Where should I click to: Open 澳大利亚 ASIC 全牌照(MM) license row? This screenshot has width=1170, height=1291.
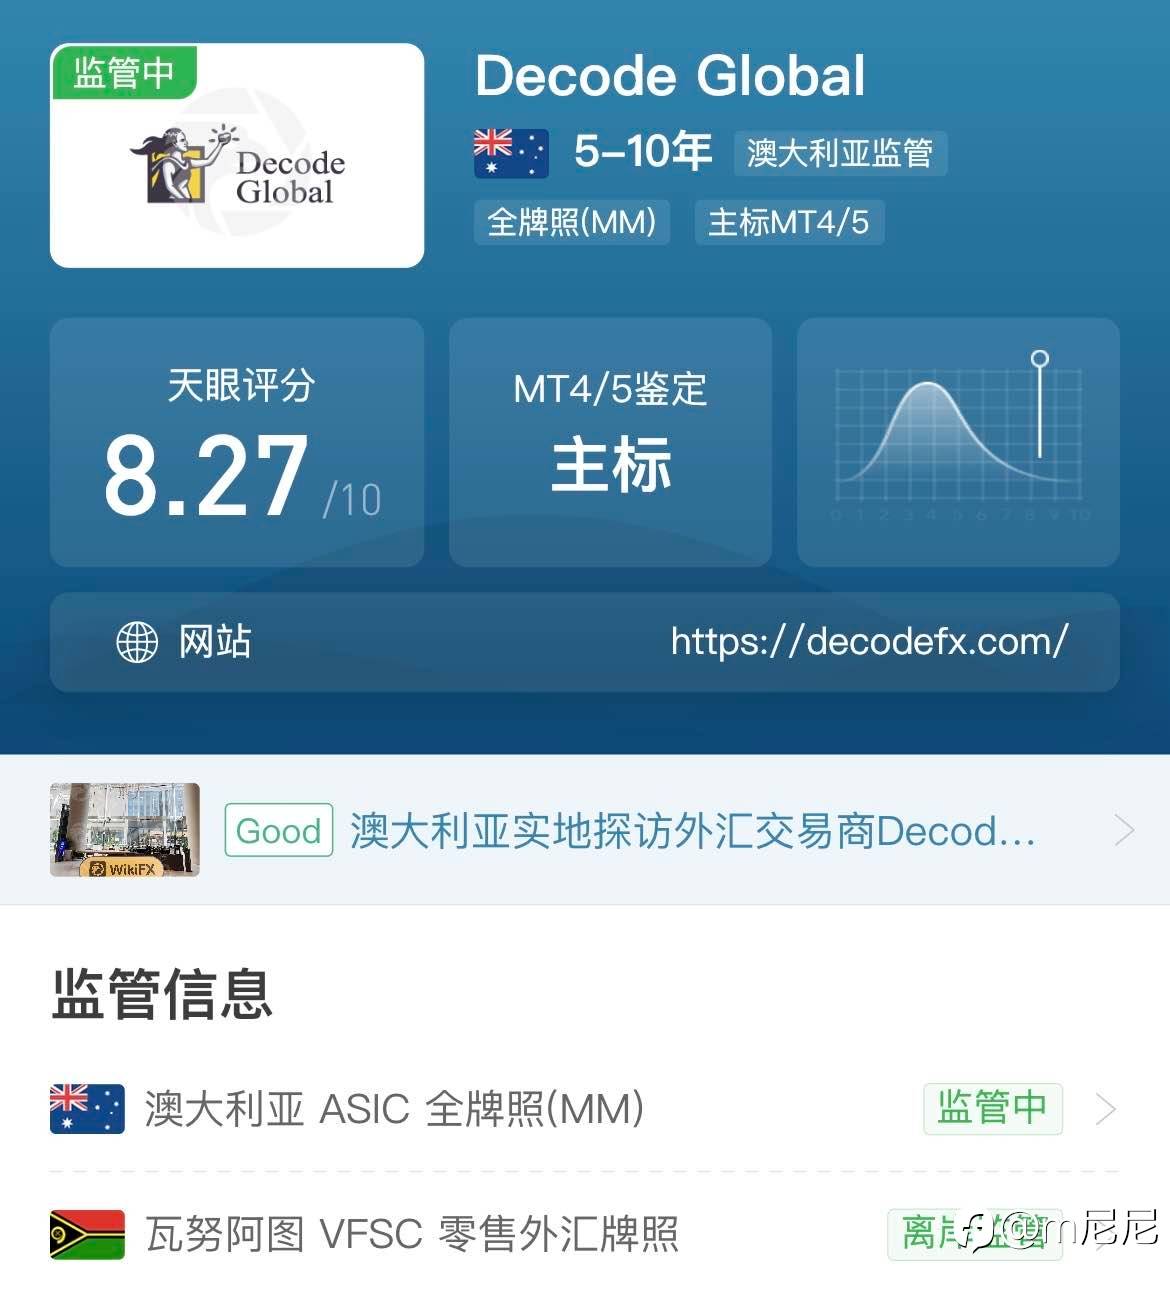[x=585, y=1109]
